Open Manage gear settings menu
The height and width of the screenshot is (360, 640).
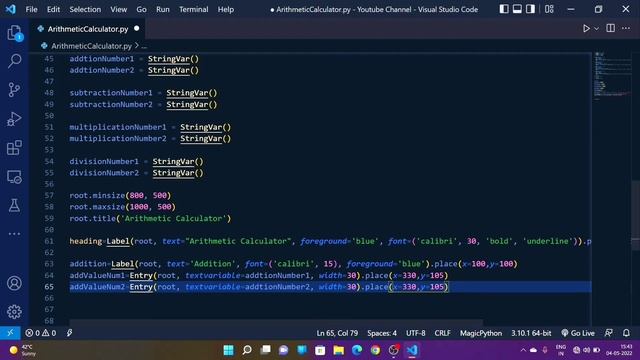point(14,312)
